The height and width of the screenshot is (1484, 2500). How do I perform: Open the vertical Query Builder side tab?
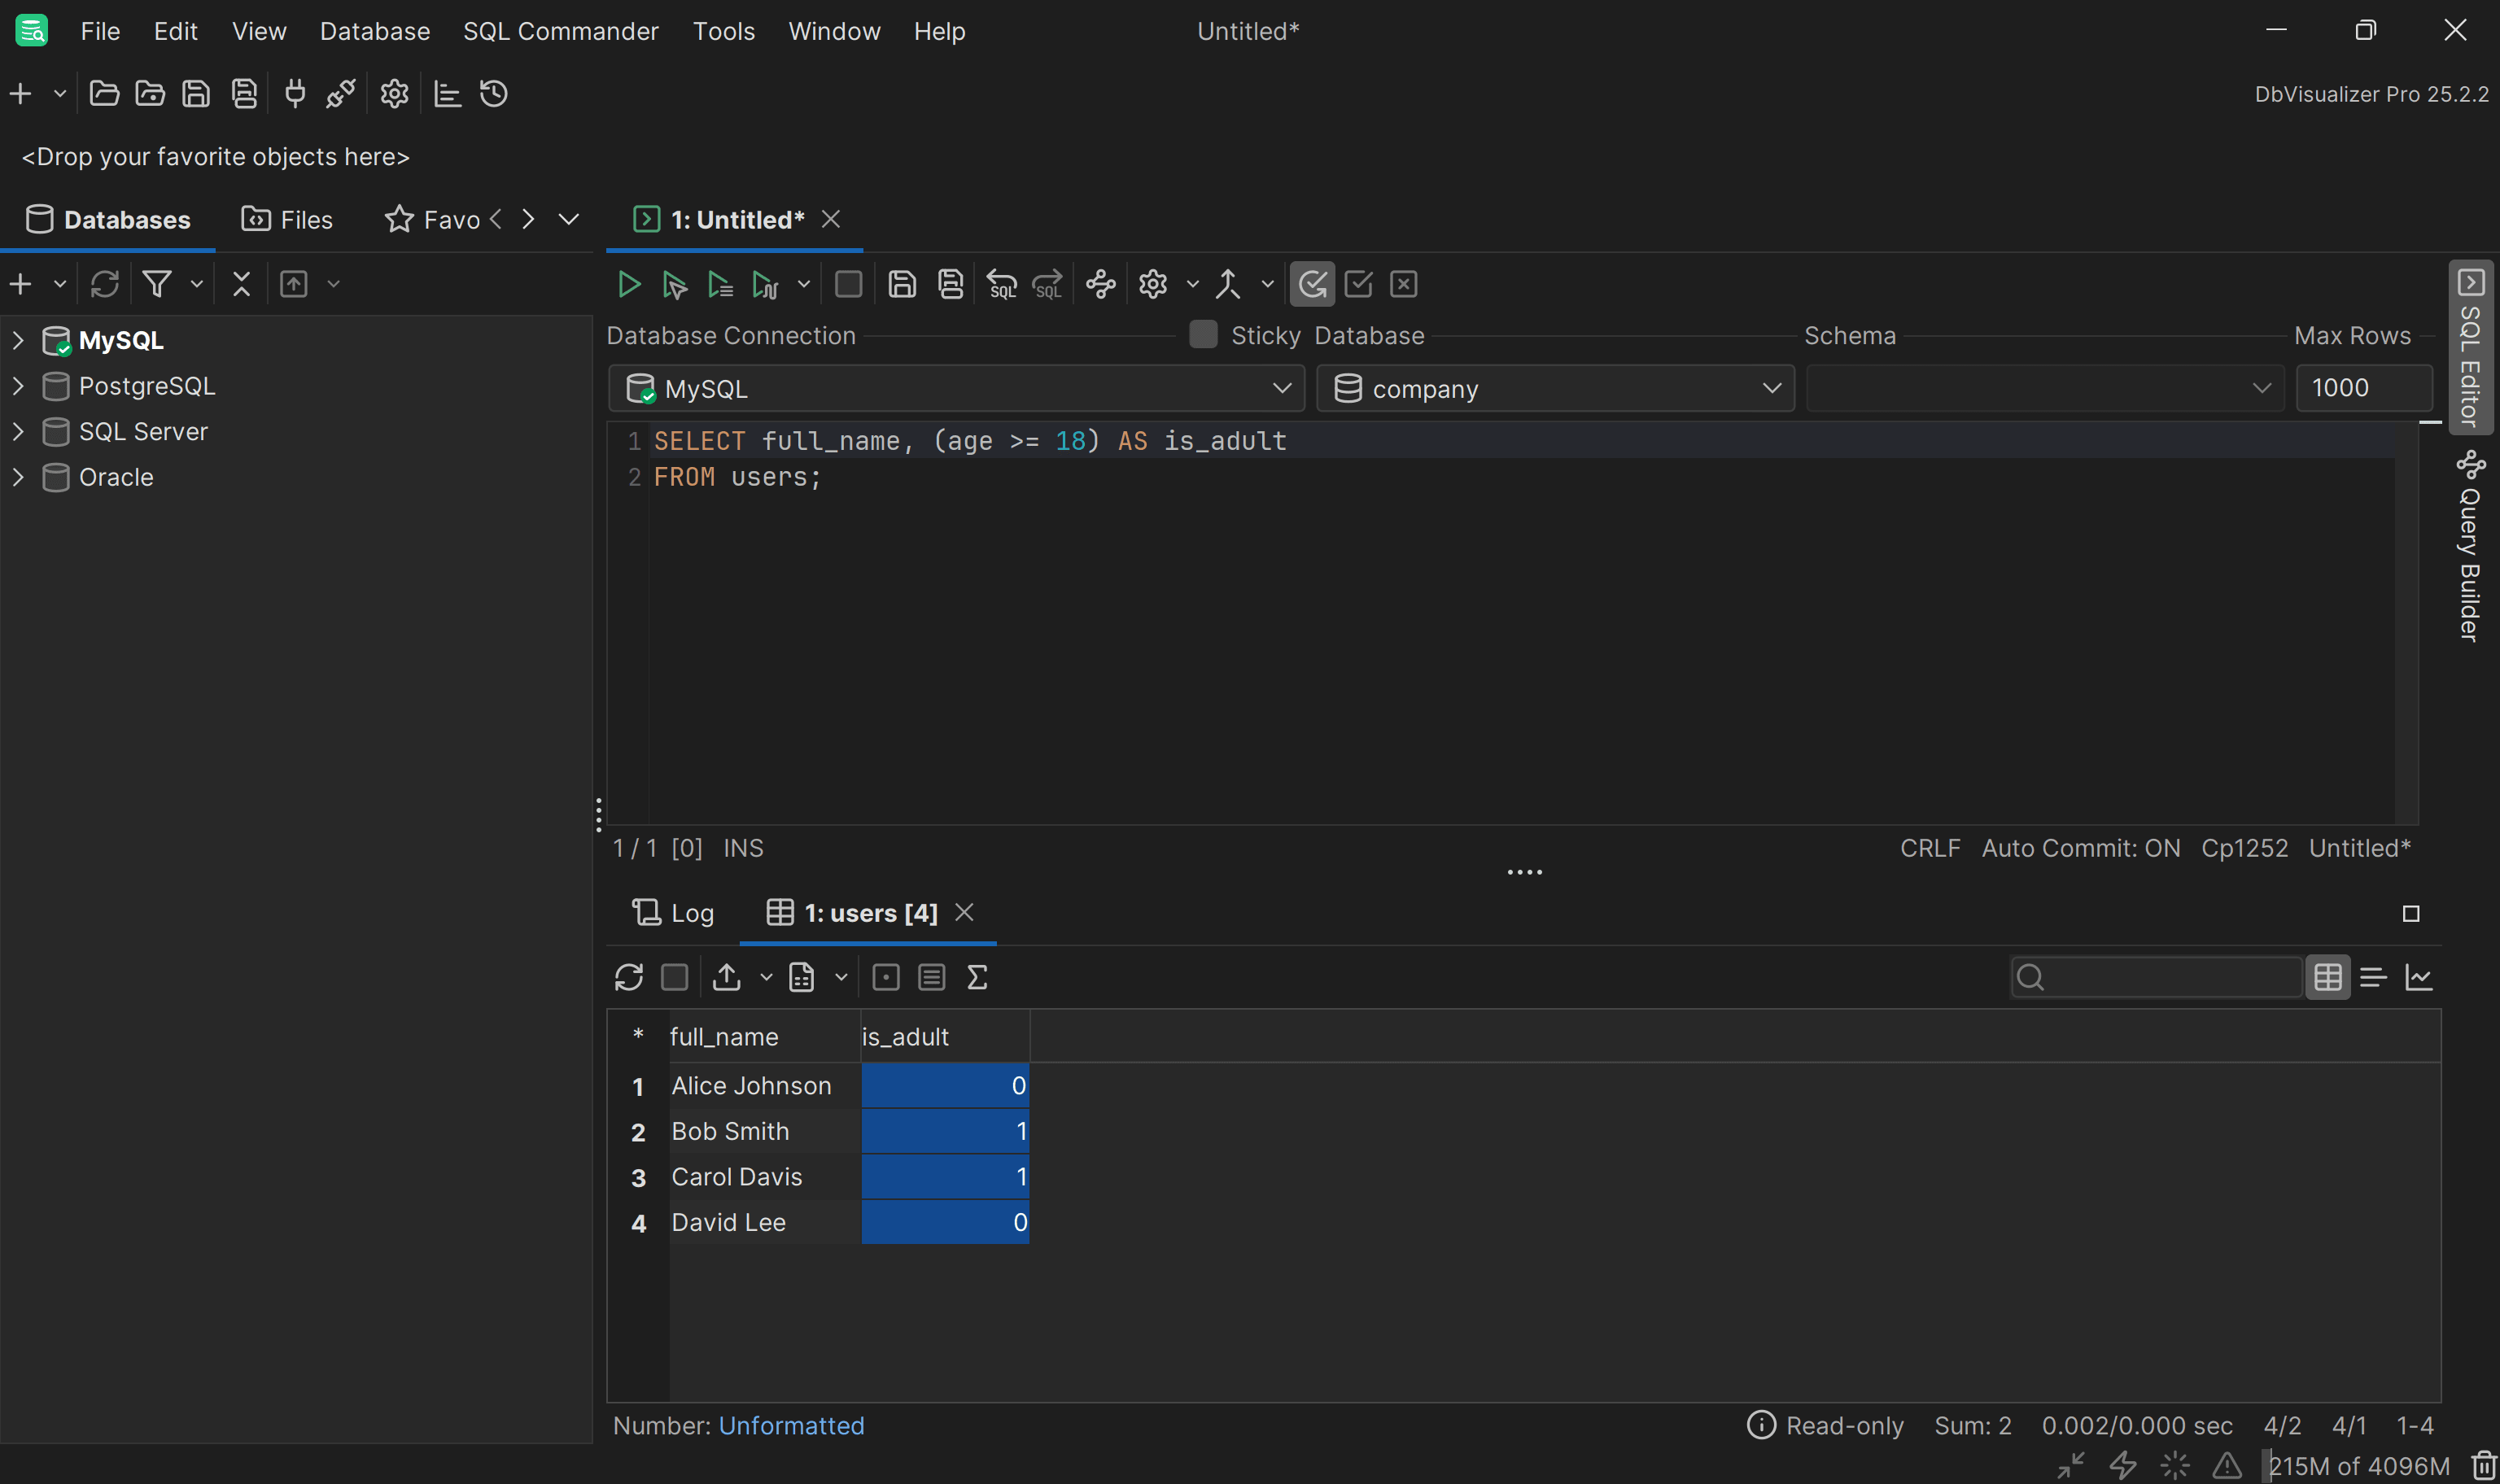(x=2470, y=546)
